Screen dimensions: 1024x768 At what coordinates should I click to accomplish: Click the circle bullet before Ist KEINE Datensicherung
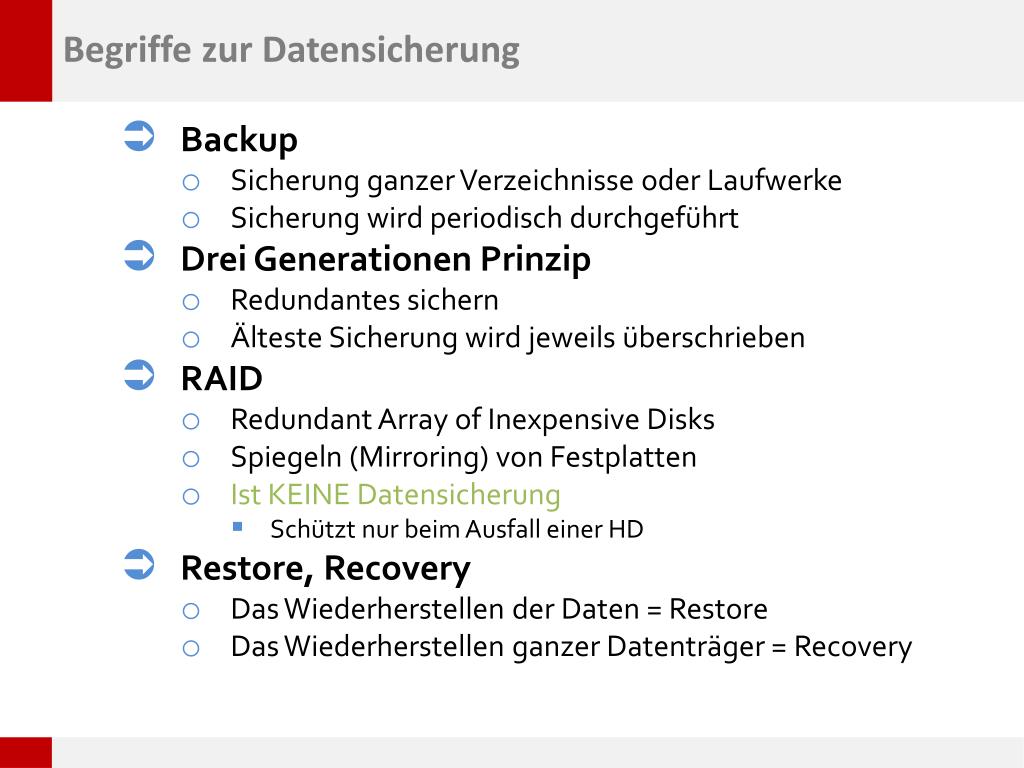coord(191,497)
